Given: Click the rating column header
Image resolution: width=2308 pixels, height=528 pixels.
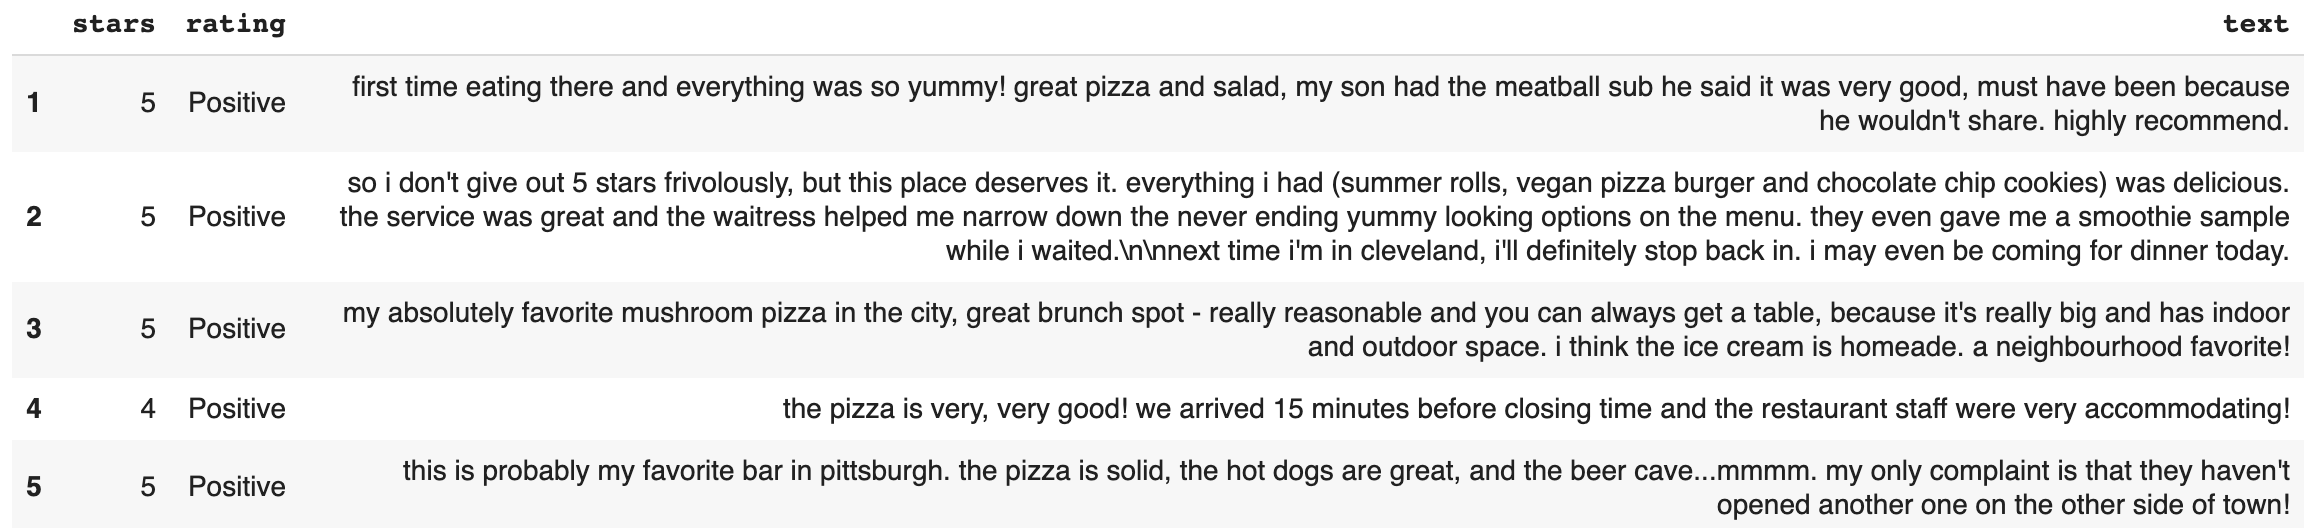Looking at the screenshot, I should 235,24.
